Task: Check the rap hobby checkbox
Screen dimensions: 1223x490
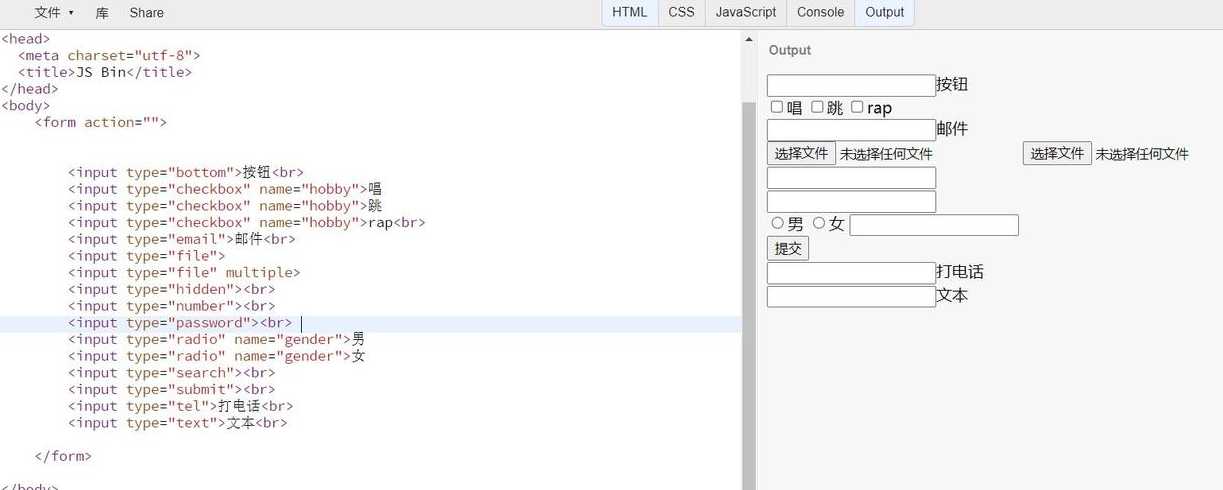Action: pyautogui.click(x=857, y=107)
